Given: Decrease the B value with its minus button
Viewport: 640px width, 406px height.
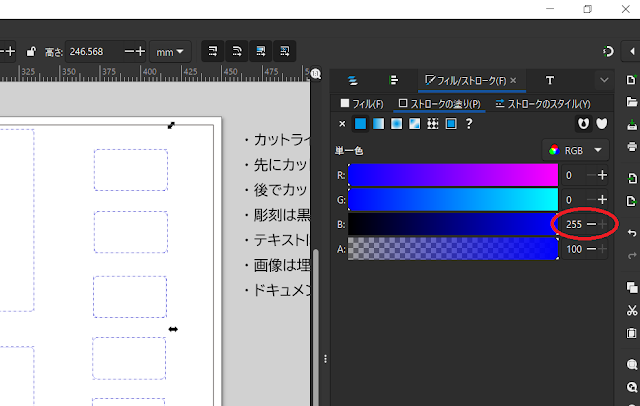Looking at the screenshot, I should click(591, 224).
